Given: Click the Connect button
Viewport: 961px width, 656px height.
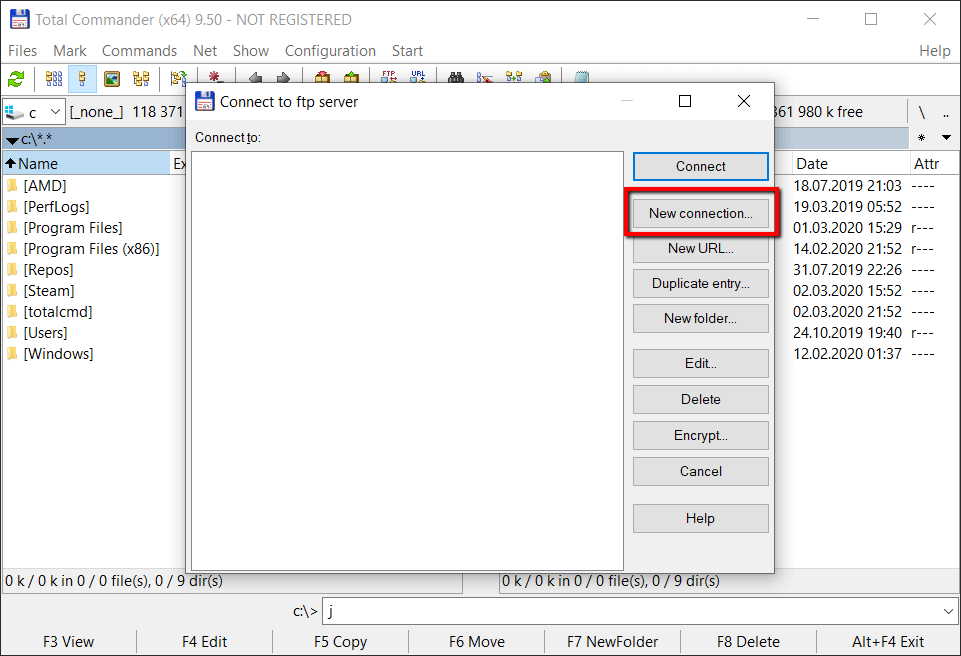Looking at the screenshot, I should pyautogui.click(x=701, y=166).
